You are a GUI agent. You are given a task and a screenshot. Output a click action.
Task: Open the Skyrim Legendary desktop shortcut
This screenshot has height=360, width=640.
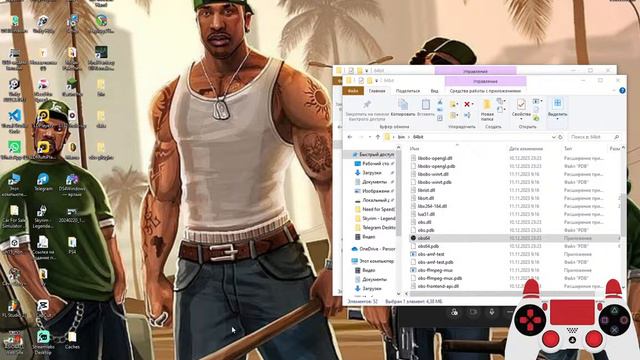(42, 216)
